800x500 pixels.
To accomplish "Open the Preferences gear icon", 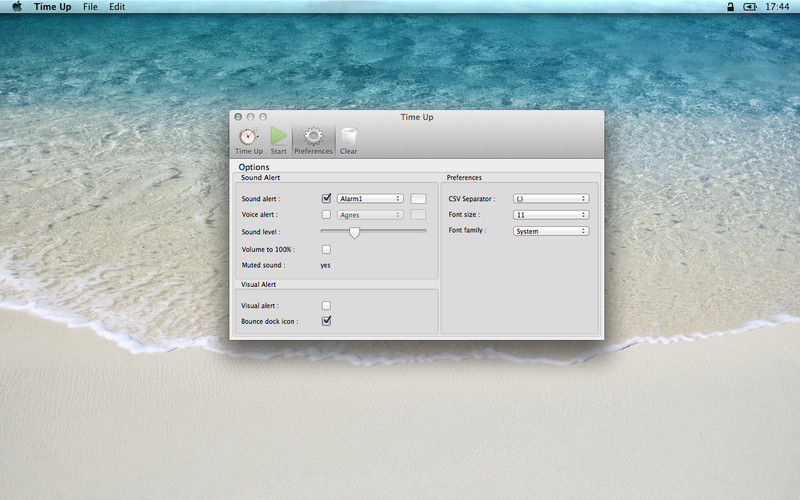I will [313, 136].
